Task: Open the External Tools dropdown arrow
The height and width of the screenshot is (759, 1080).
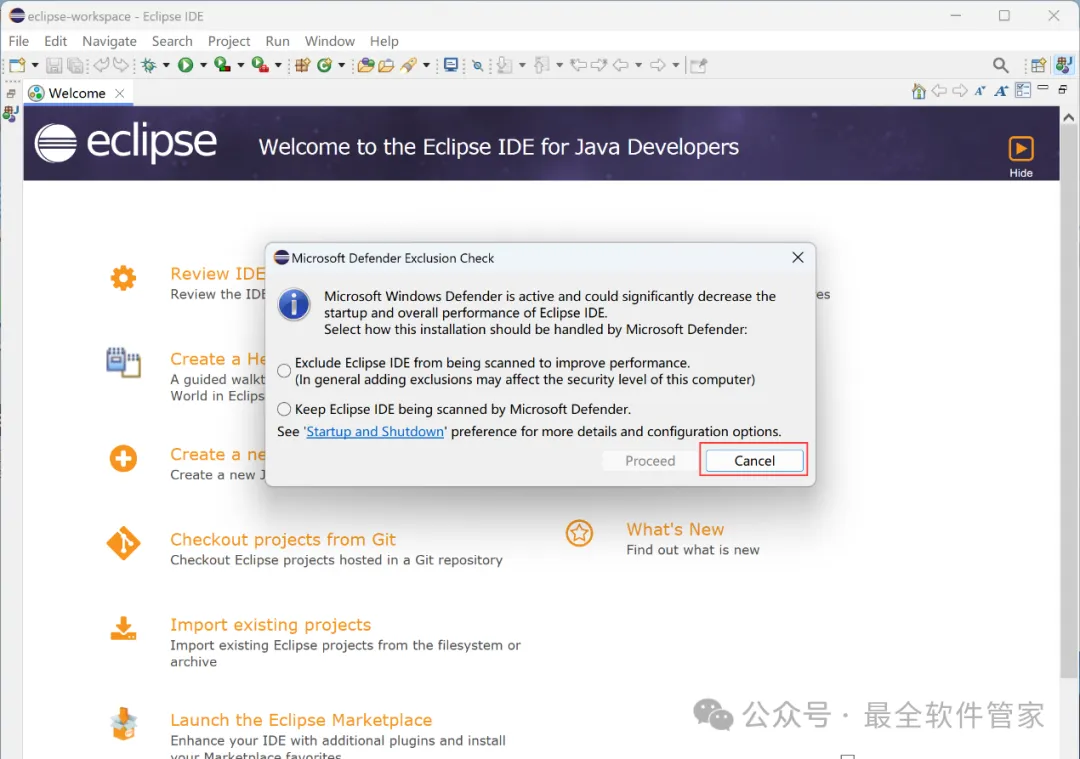Action: [x=278, y=65]
